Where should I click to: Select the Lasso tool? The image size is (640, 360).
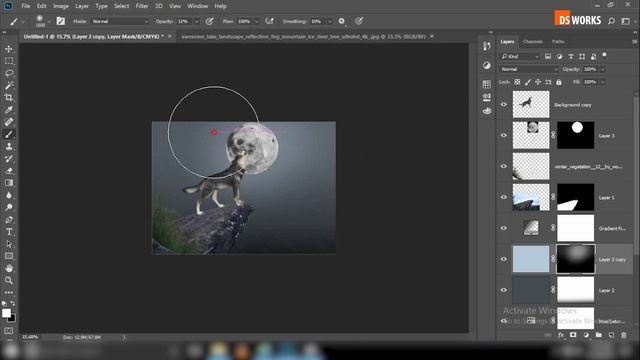click(x=9, y=73)
